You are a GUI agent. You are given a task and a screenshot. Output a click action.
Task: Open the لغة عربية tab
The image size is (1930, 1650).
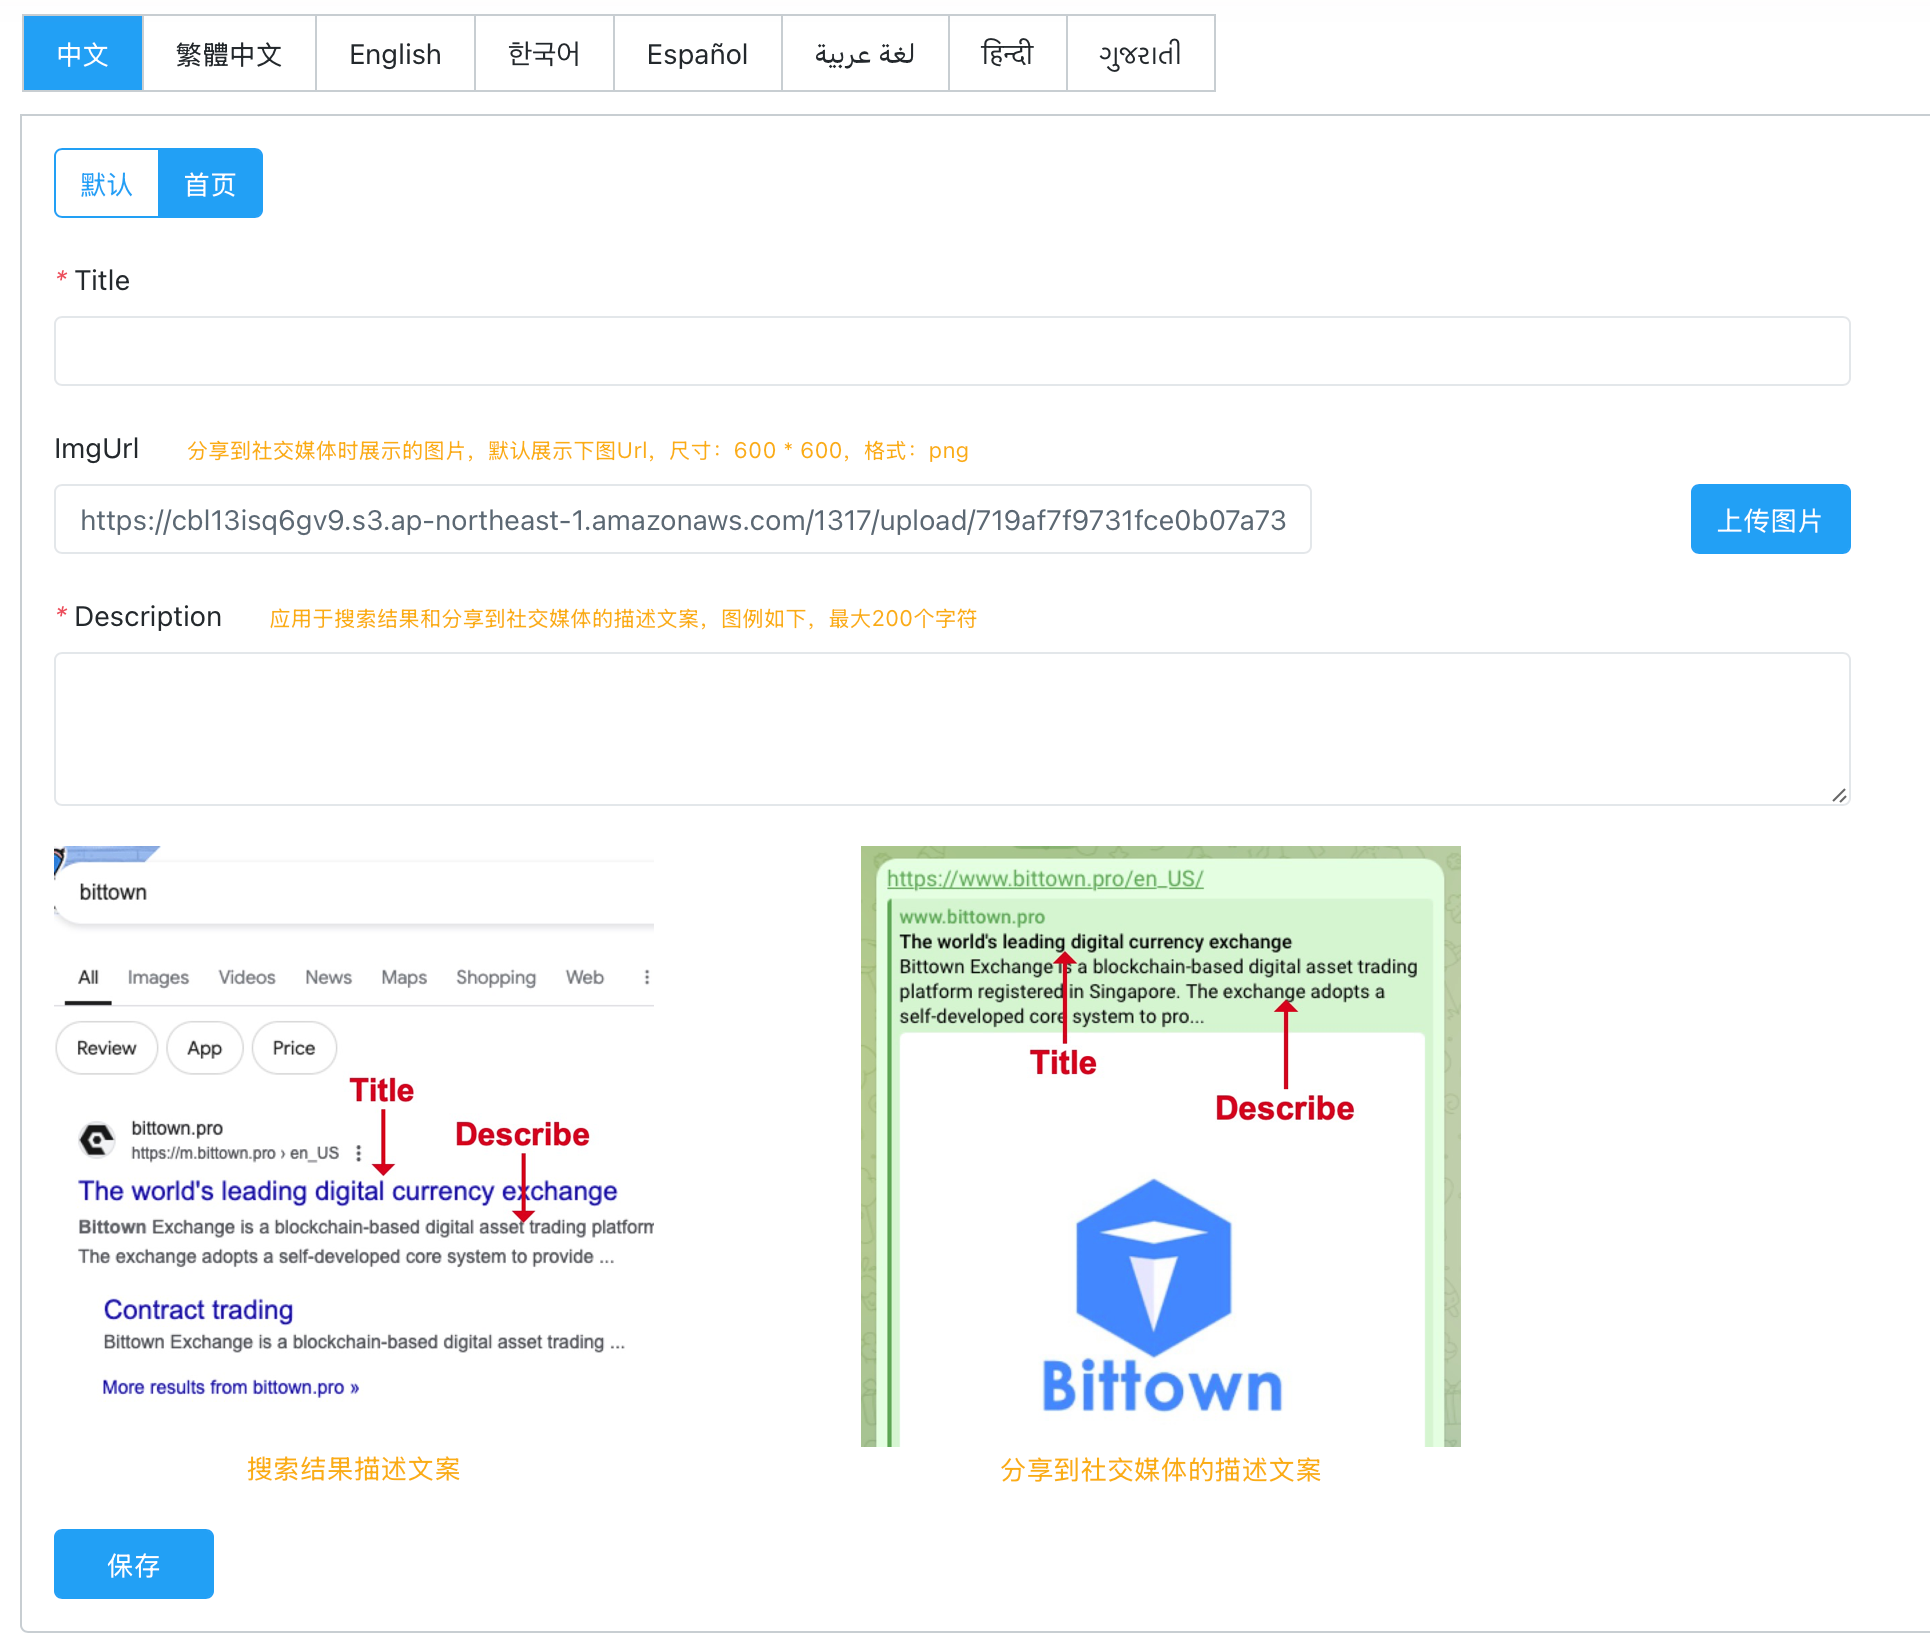click(x=865, y=54)
